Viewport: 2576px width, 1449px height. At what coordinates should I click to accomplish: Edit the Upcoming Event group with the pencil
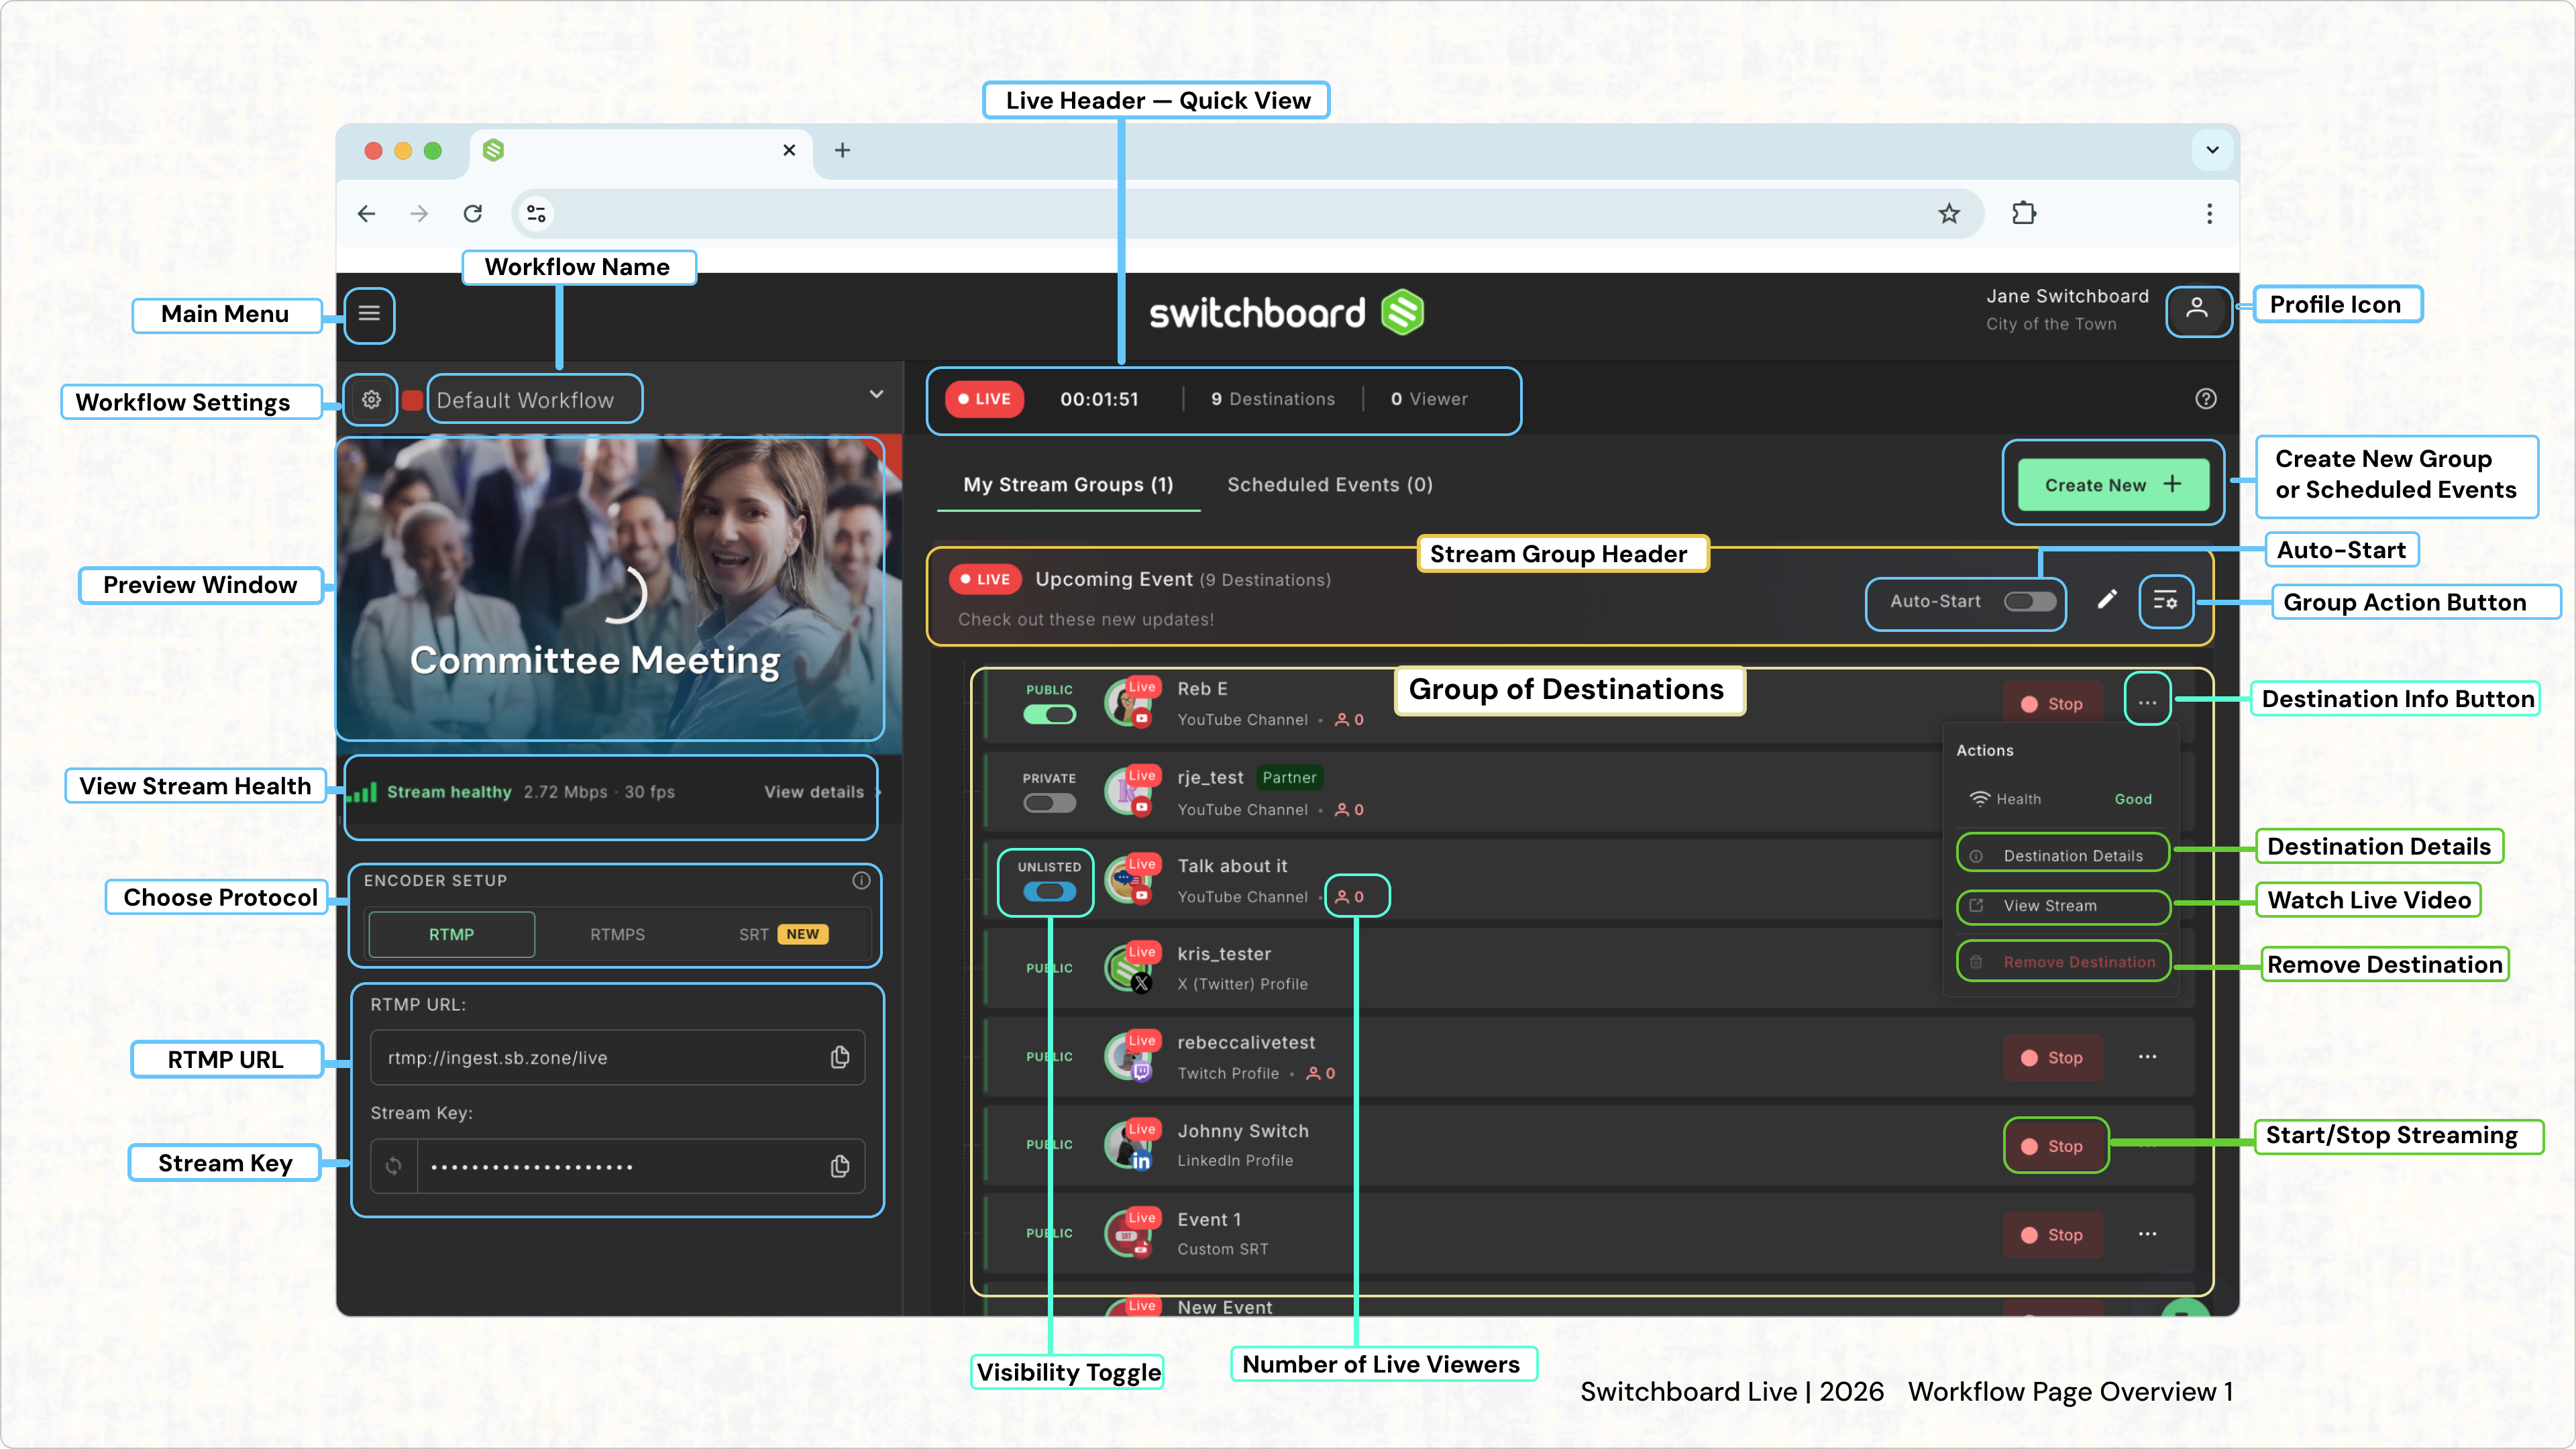2107,600
